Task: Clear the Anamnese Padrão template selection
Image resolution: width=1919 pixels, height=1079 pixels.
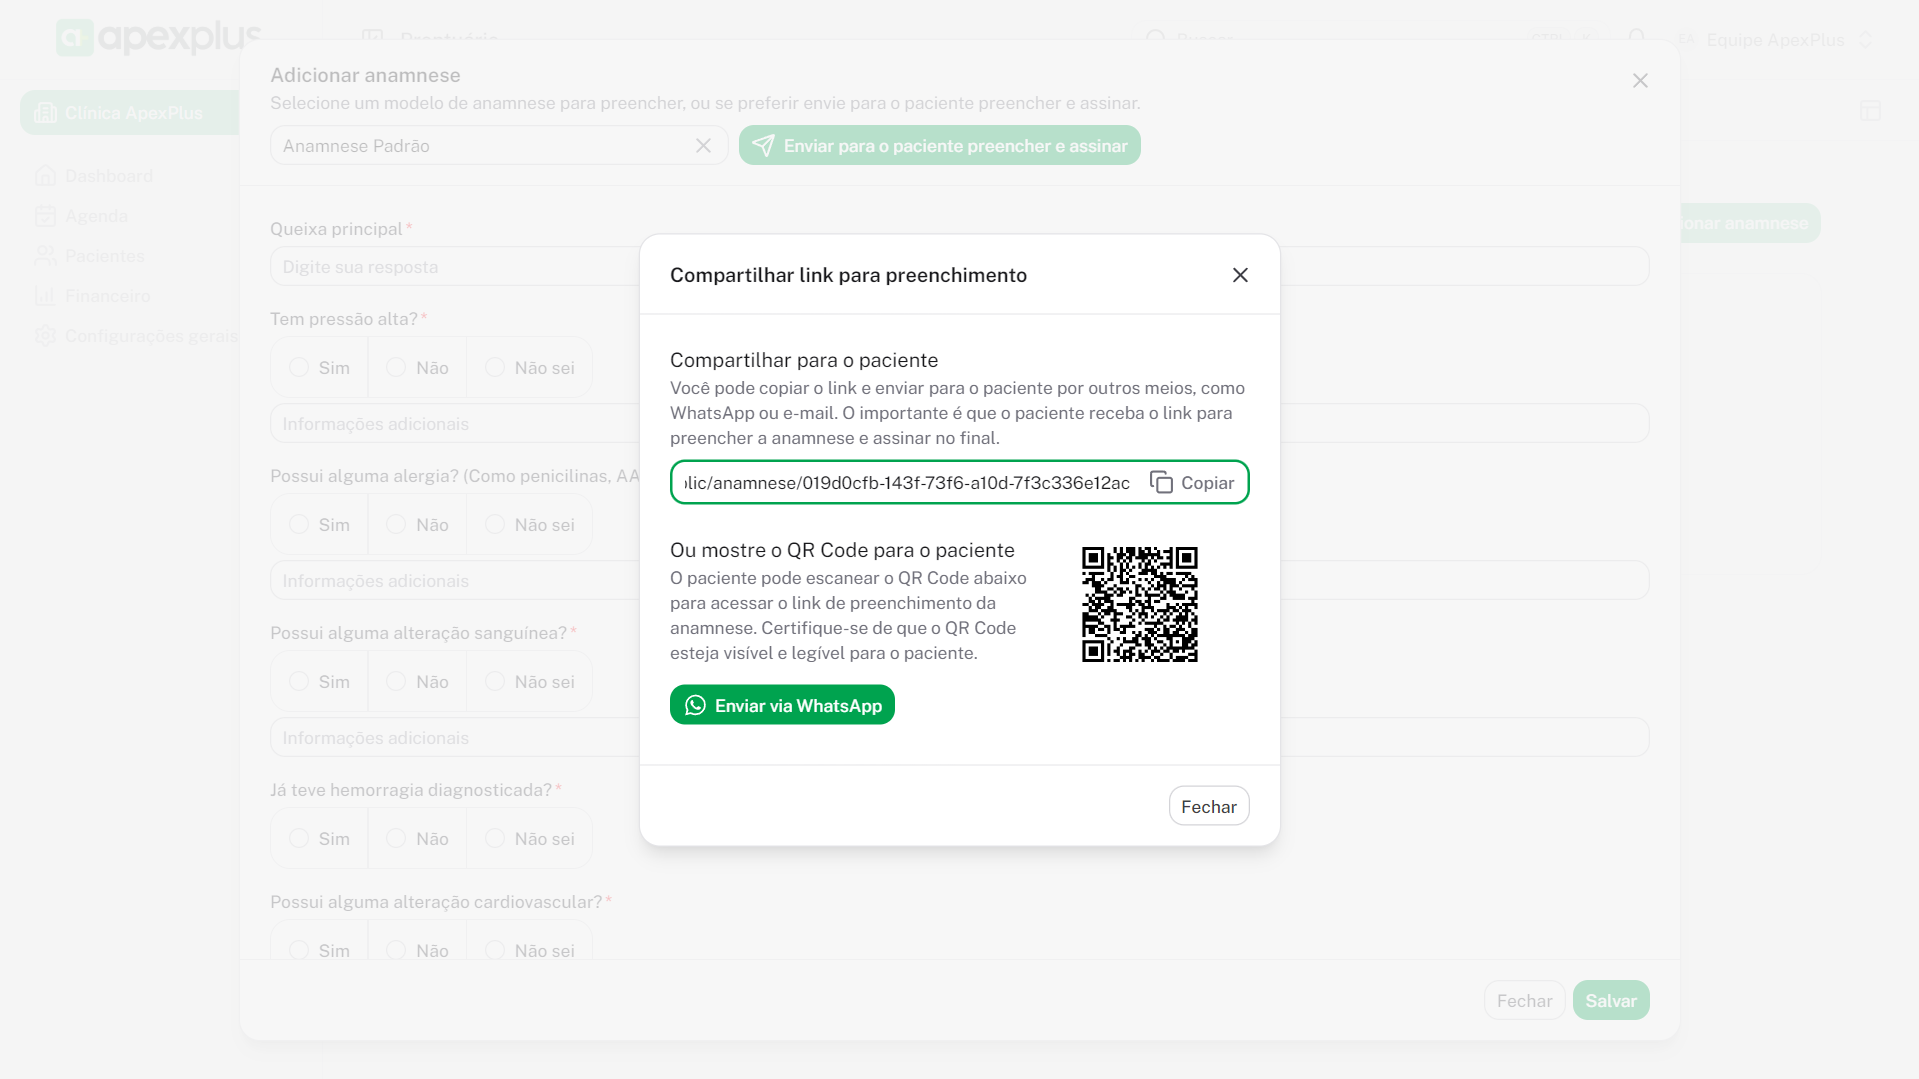Action: (703, 146)
